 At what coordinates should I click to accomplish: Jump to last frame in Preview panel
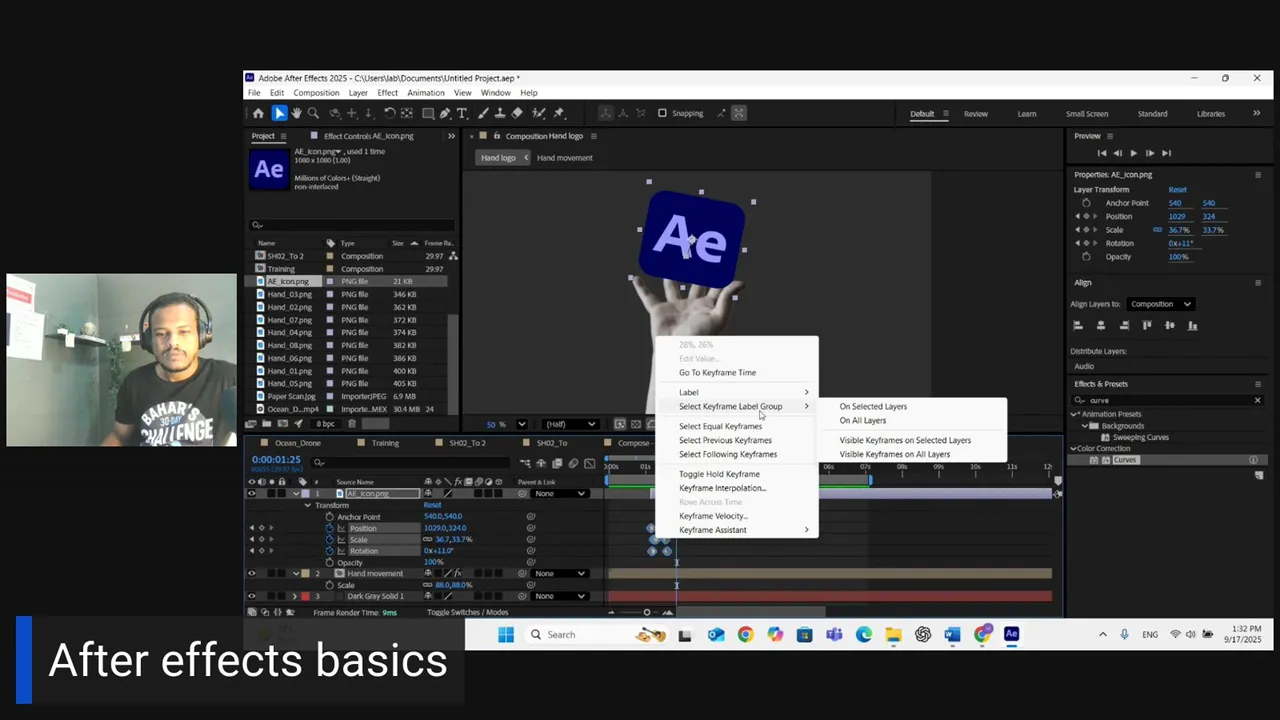point(1166,153)
